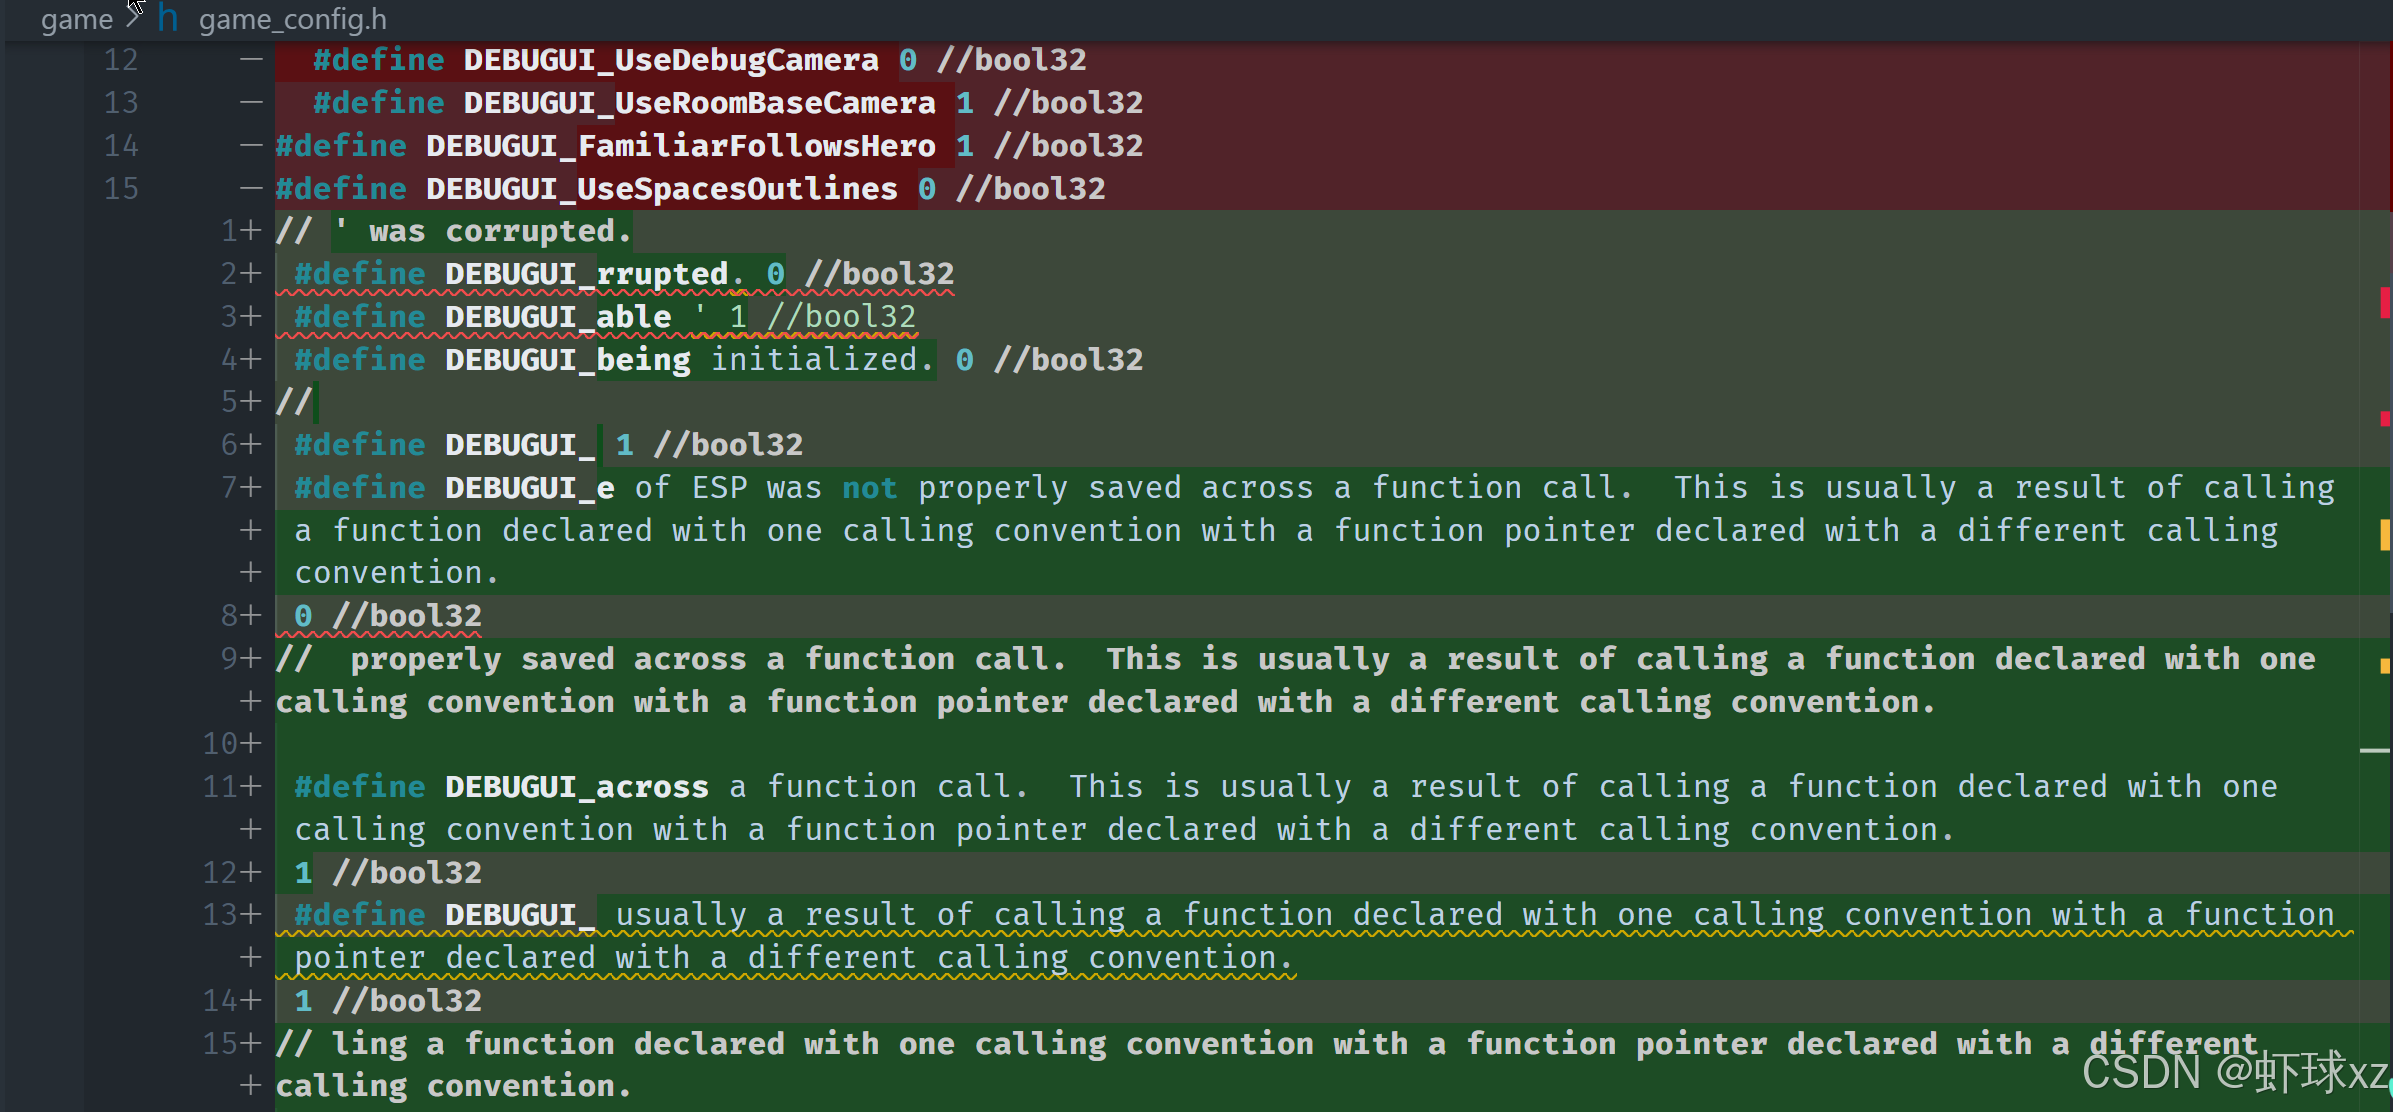Click added line number 14 in the gutter
This screenshot has height=1112, width=2393.
coord(220,1001)
